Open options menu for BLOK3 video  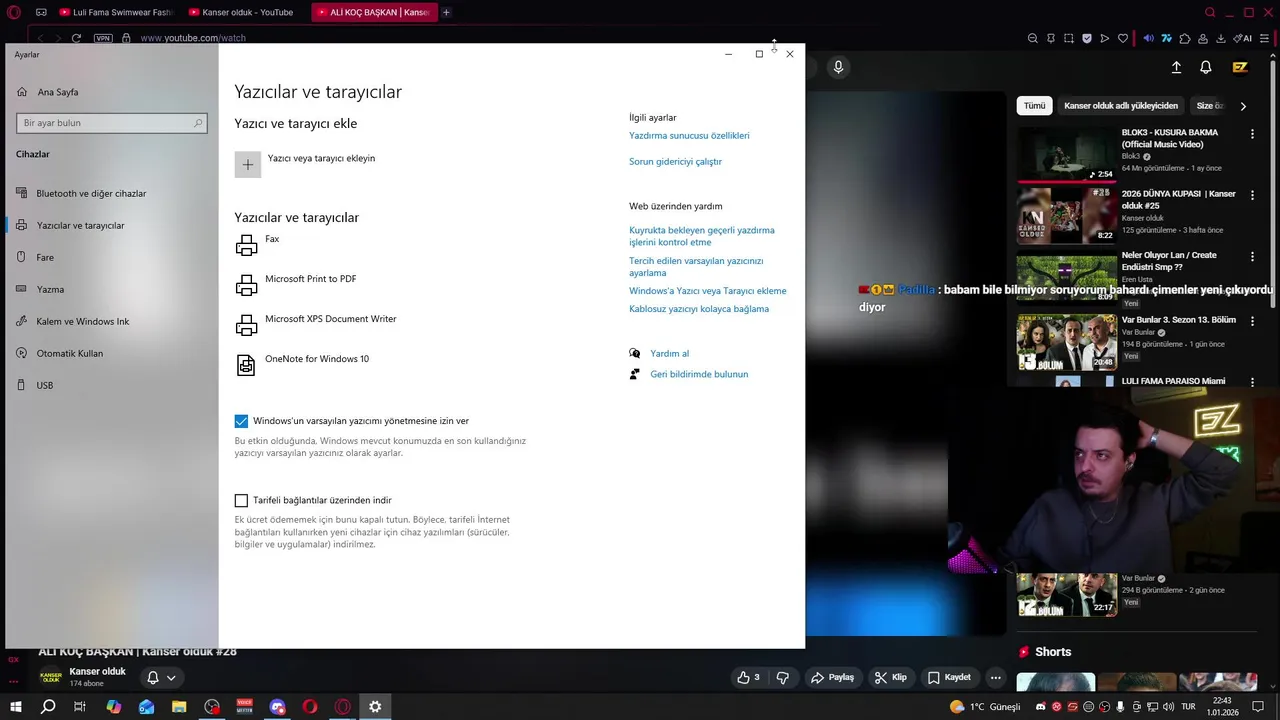[x=1252, y=134]
